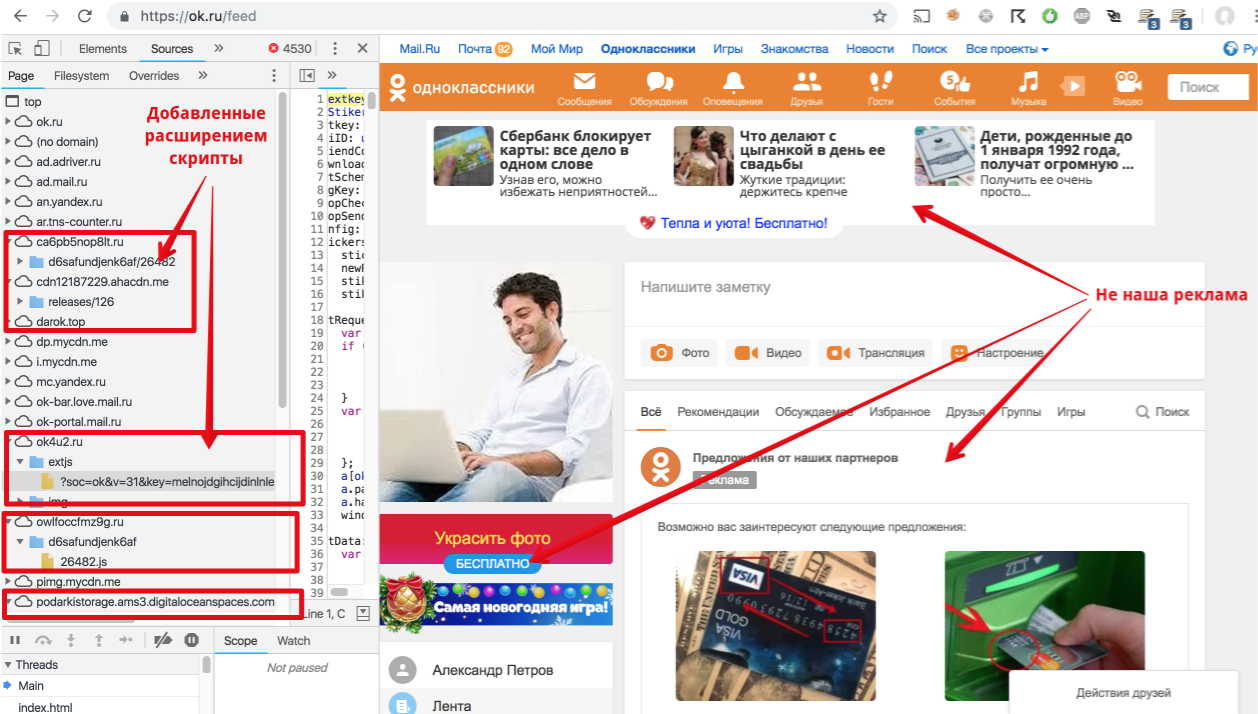Click the DevTools inspect element icon
Screen dimensions: 1258x714
click(16, 48)
